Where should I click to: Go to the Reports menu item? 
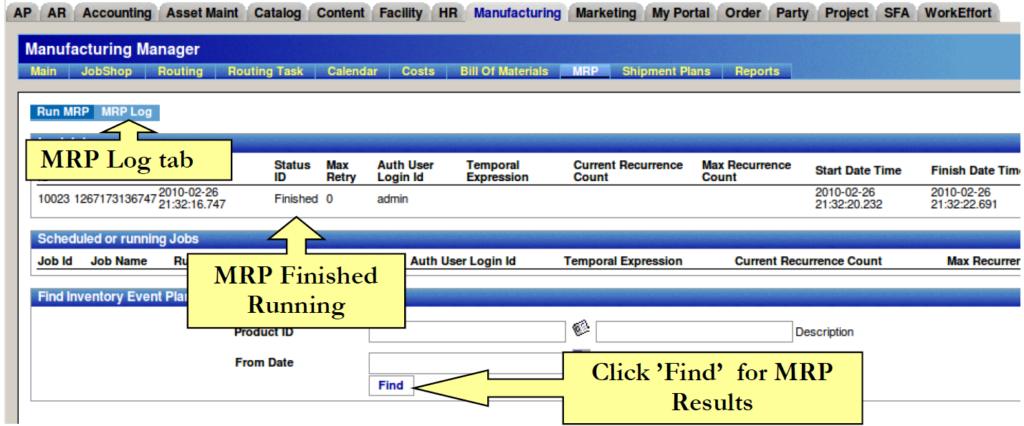click(x=757, y=71)
